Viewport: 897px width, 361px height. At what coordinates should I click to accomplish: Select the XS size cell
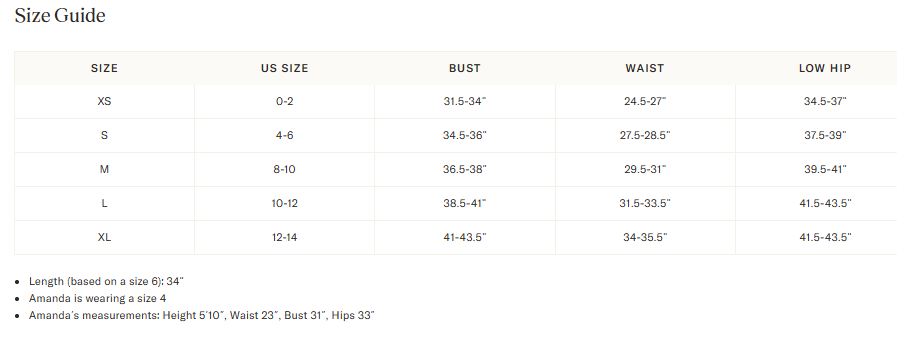pos(104,101)
